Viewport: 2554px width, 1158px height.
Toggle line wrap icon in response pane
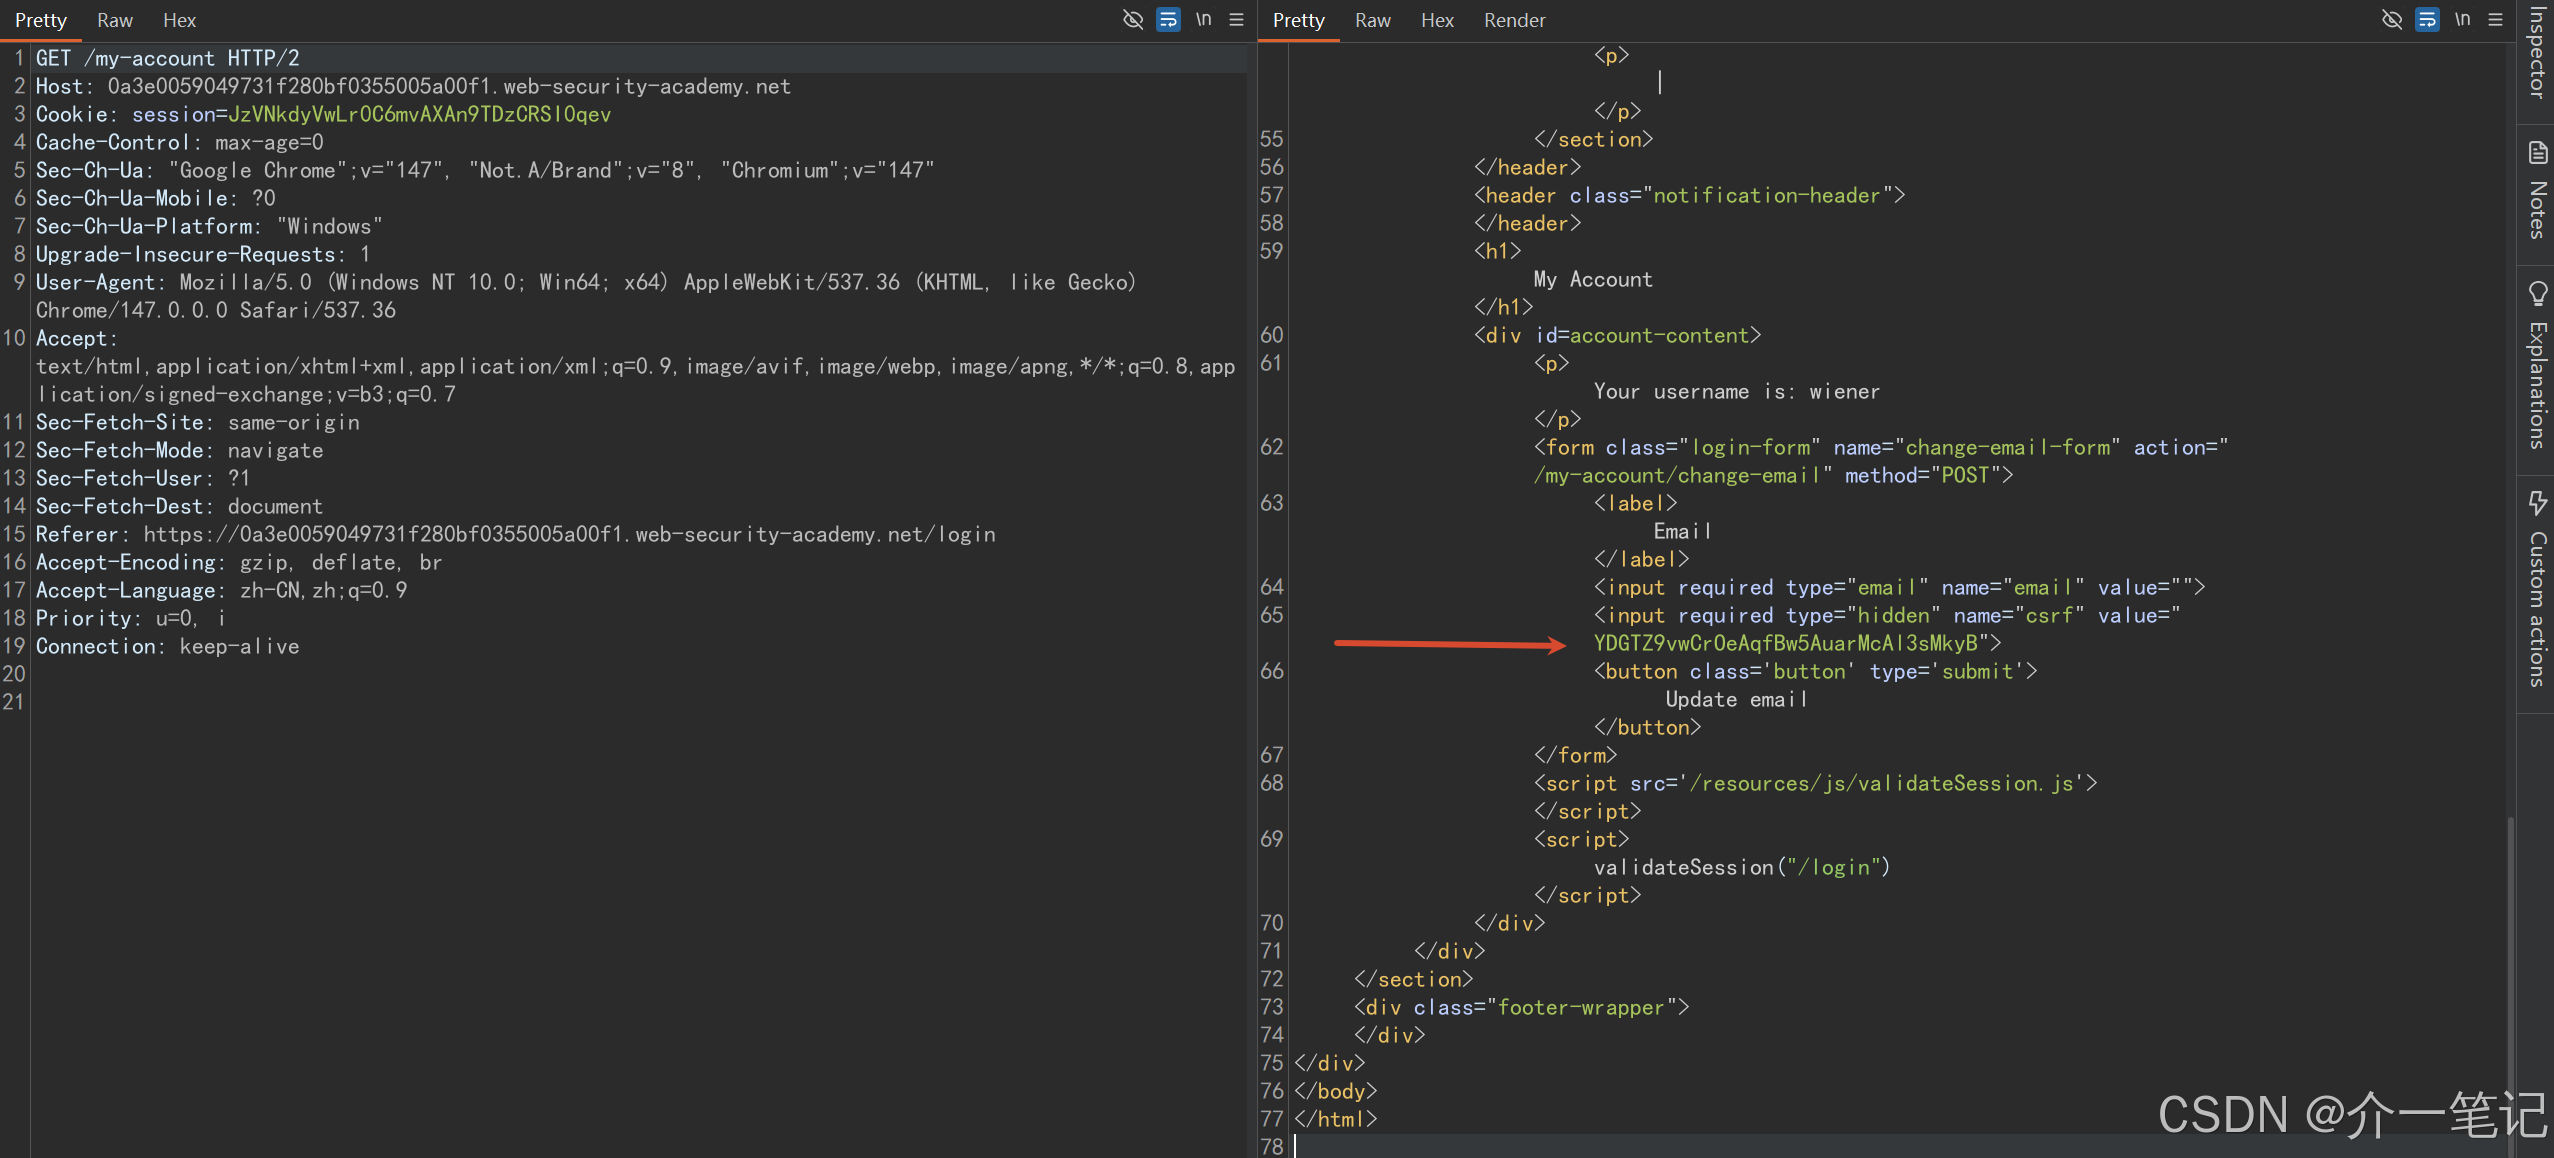[x=2427, y=20]
